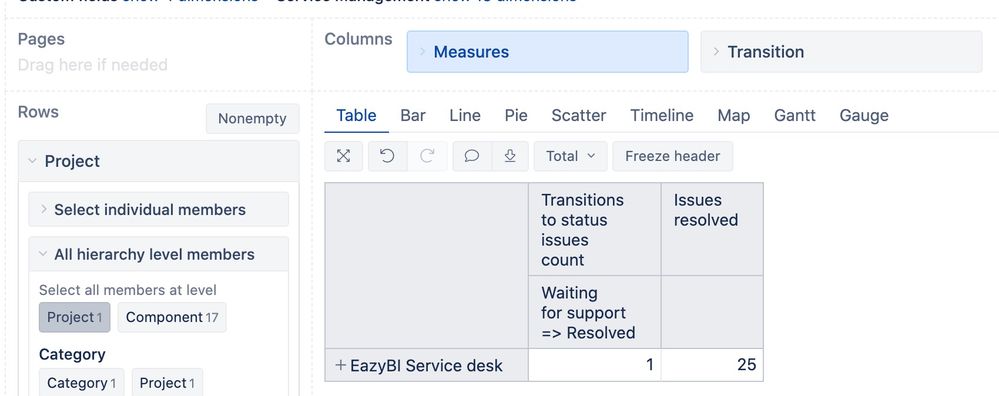Viewport: 999px width, 396px height.
Task: Select Project level members button
Action: pos(75,317)
